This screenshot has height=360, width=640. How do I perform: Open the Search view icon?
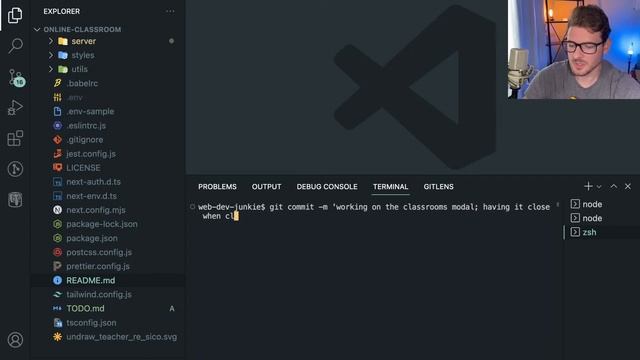click(x=15, y=46)
